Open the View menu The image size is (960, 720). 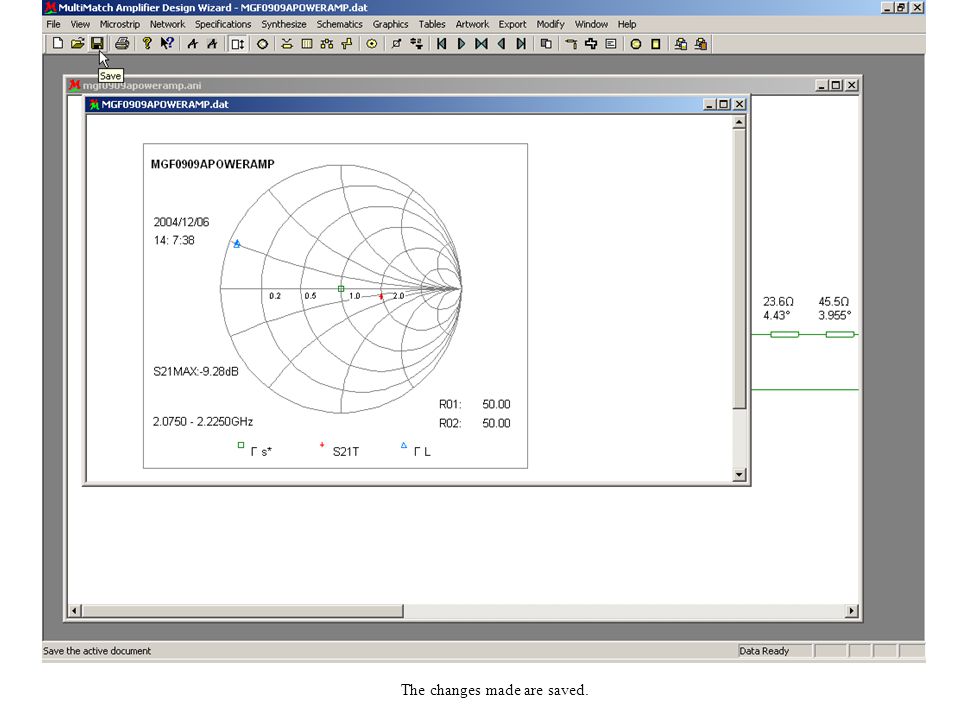point(80,24)
